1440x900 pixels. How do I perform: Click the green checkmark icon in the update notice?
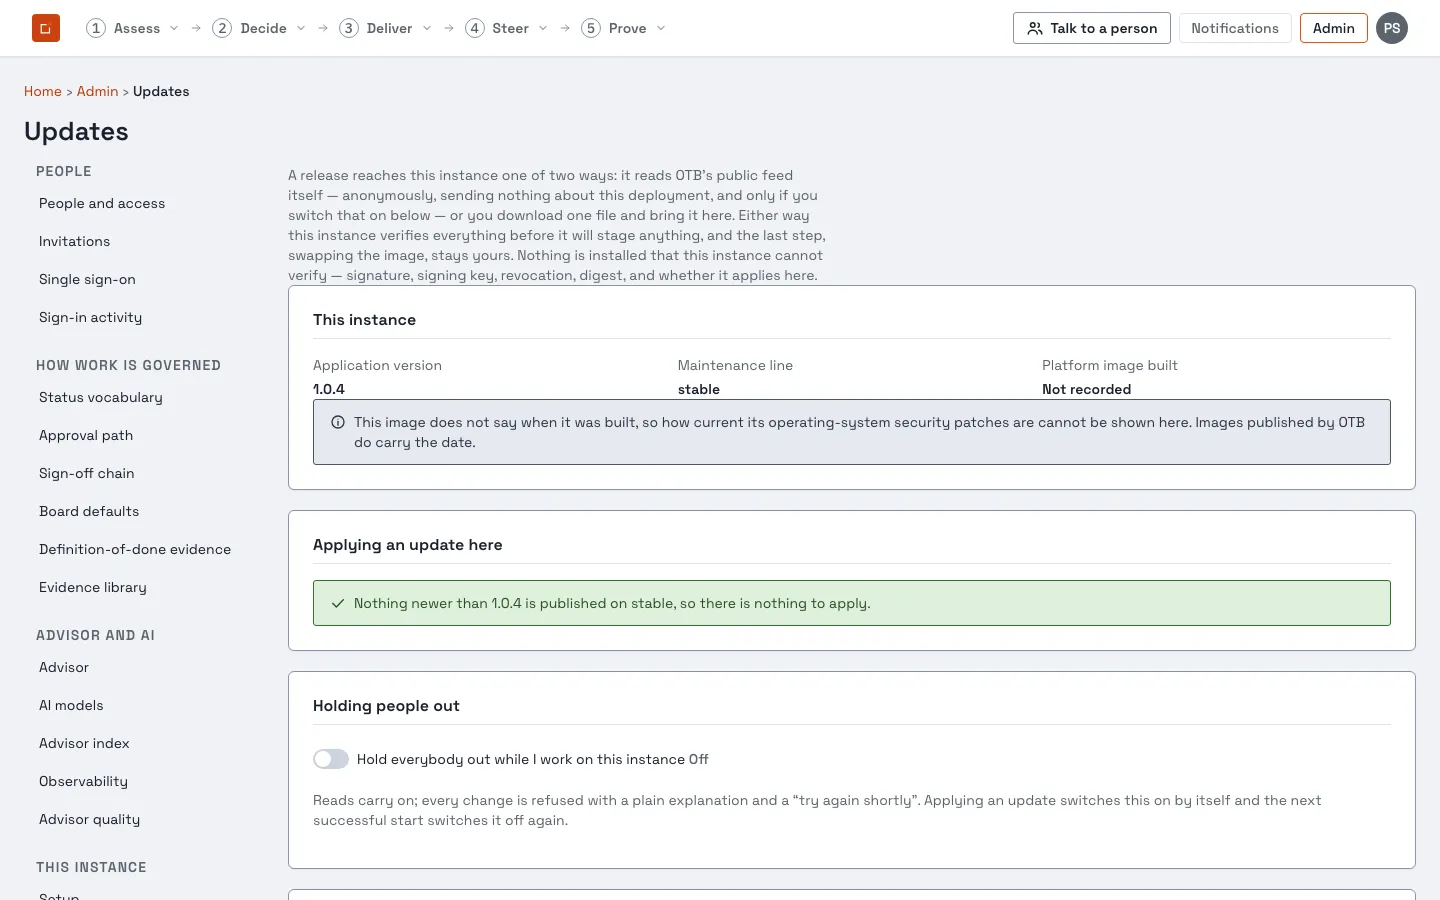pyautogui.click(x=338, y=603)
